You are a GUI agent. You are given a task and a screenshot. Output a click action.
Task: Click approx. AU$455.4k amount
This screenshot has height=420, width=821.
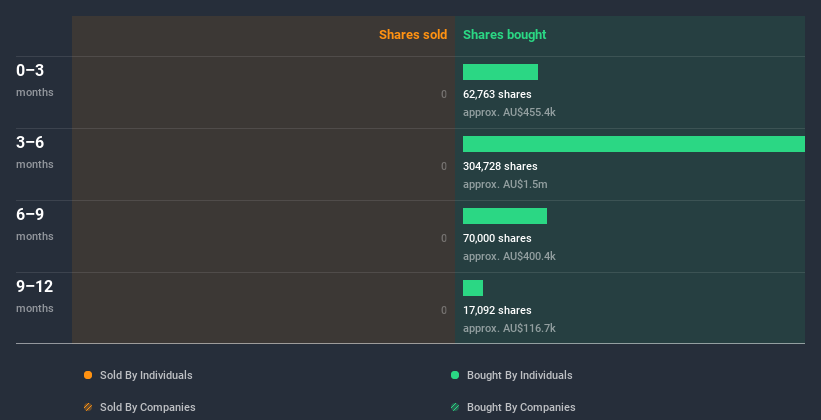509,113
